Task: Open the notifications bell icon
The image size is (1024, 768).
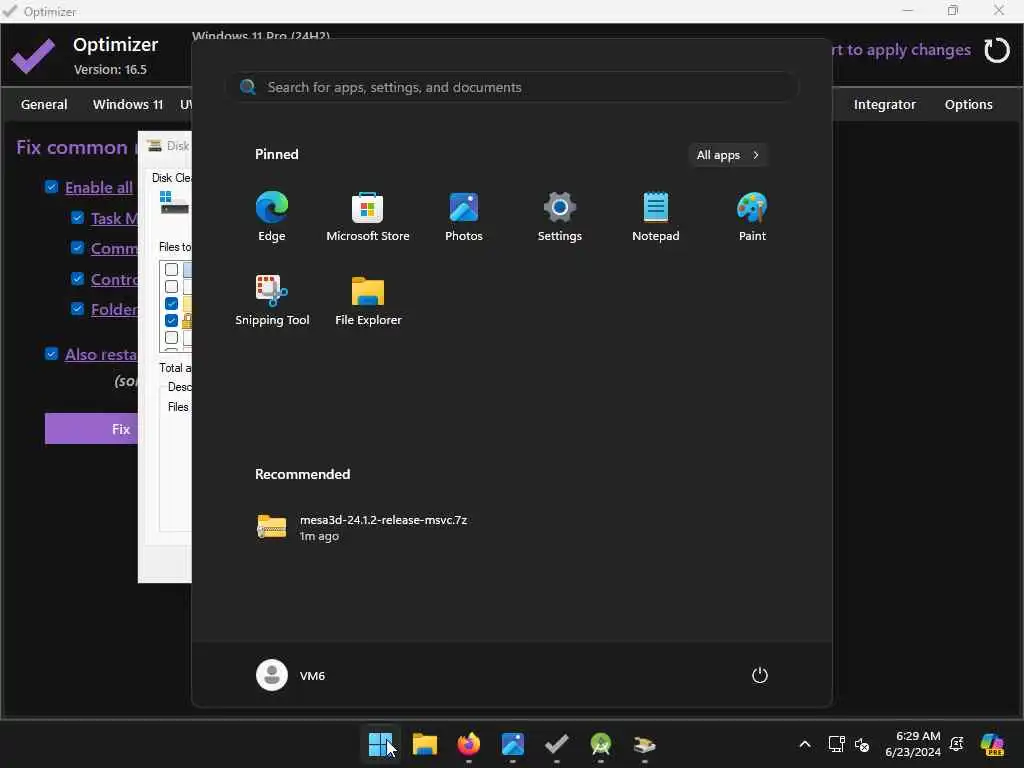Action: point(957,744)
